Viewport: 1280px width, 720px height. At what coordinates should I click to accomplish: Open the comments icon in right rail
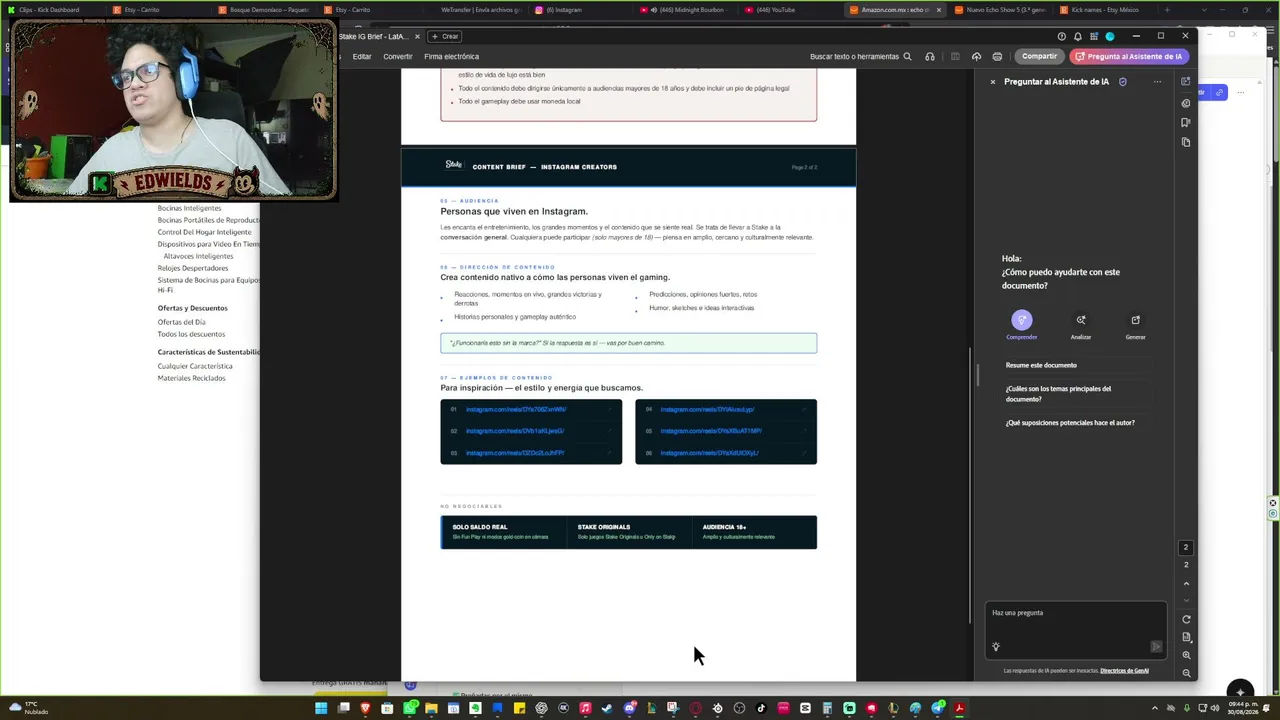pyautogui.click(x=1186, y=103)
